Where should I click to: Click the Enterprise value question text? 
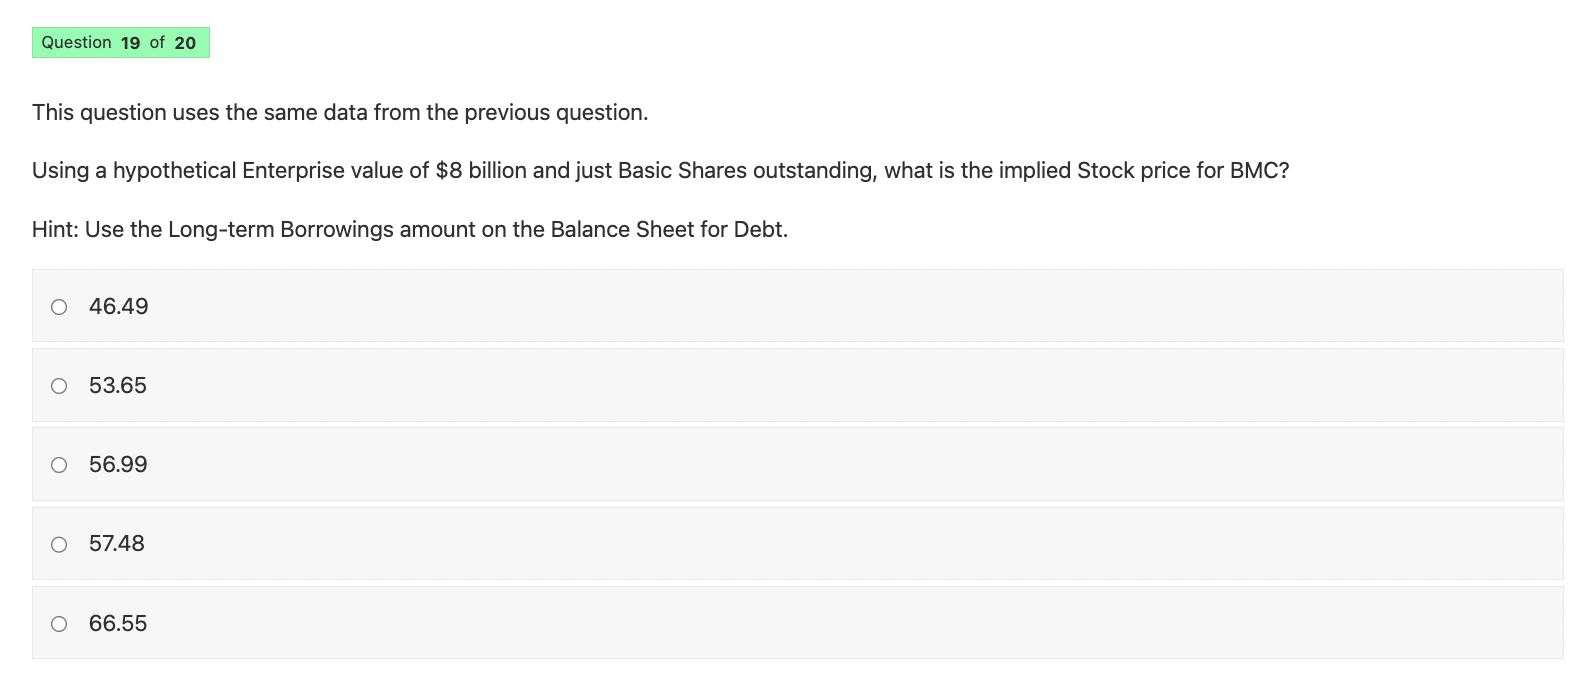pos(659,170)
